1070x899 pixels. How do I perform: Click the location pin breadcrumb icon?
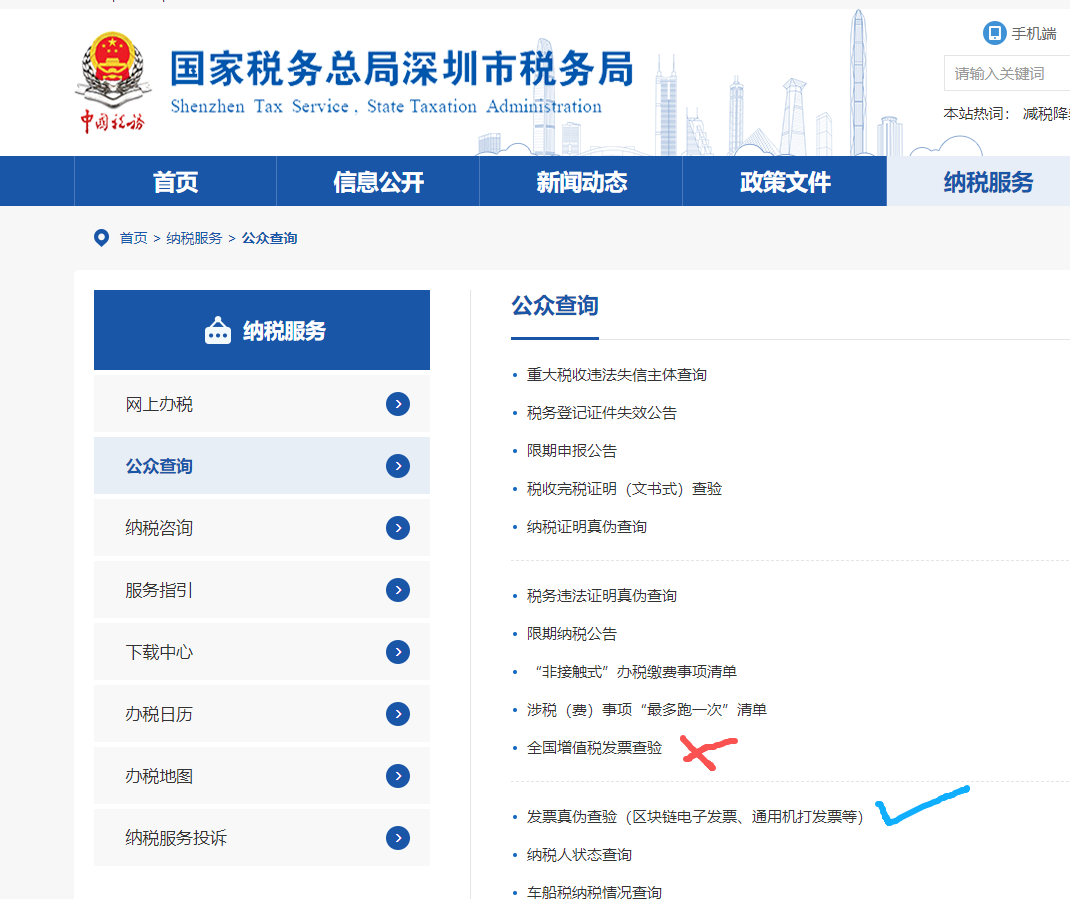coord(101,238)
